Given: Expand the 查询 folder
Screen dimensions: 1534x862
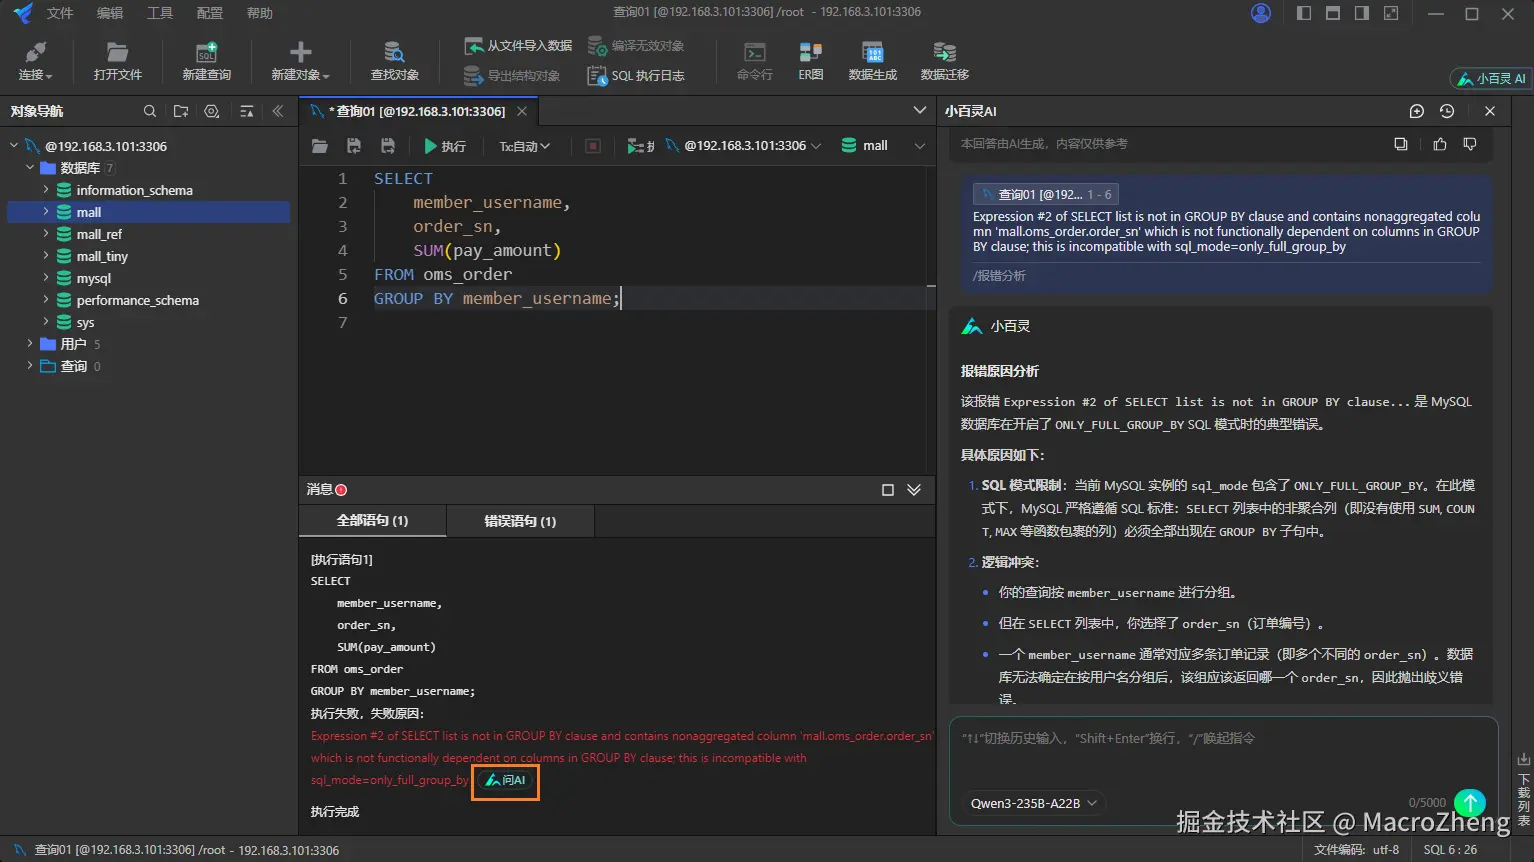Looking at the screenshot, I should [x=30, y=366].
